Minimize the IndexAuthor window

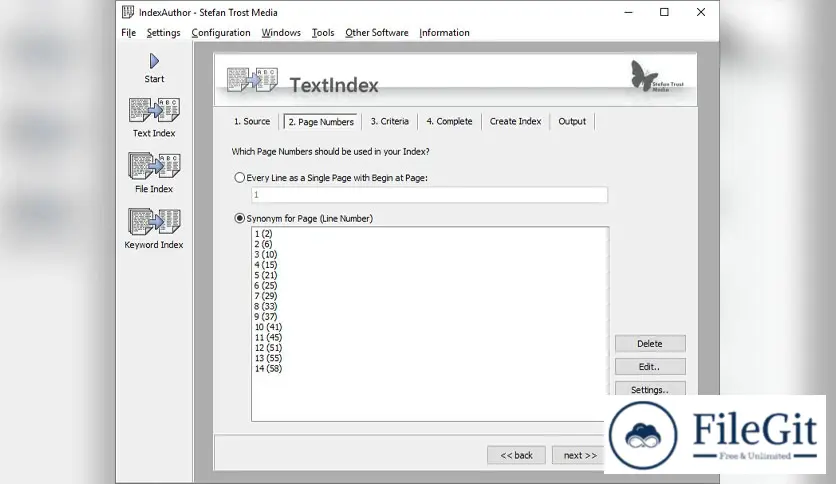629,12
